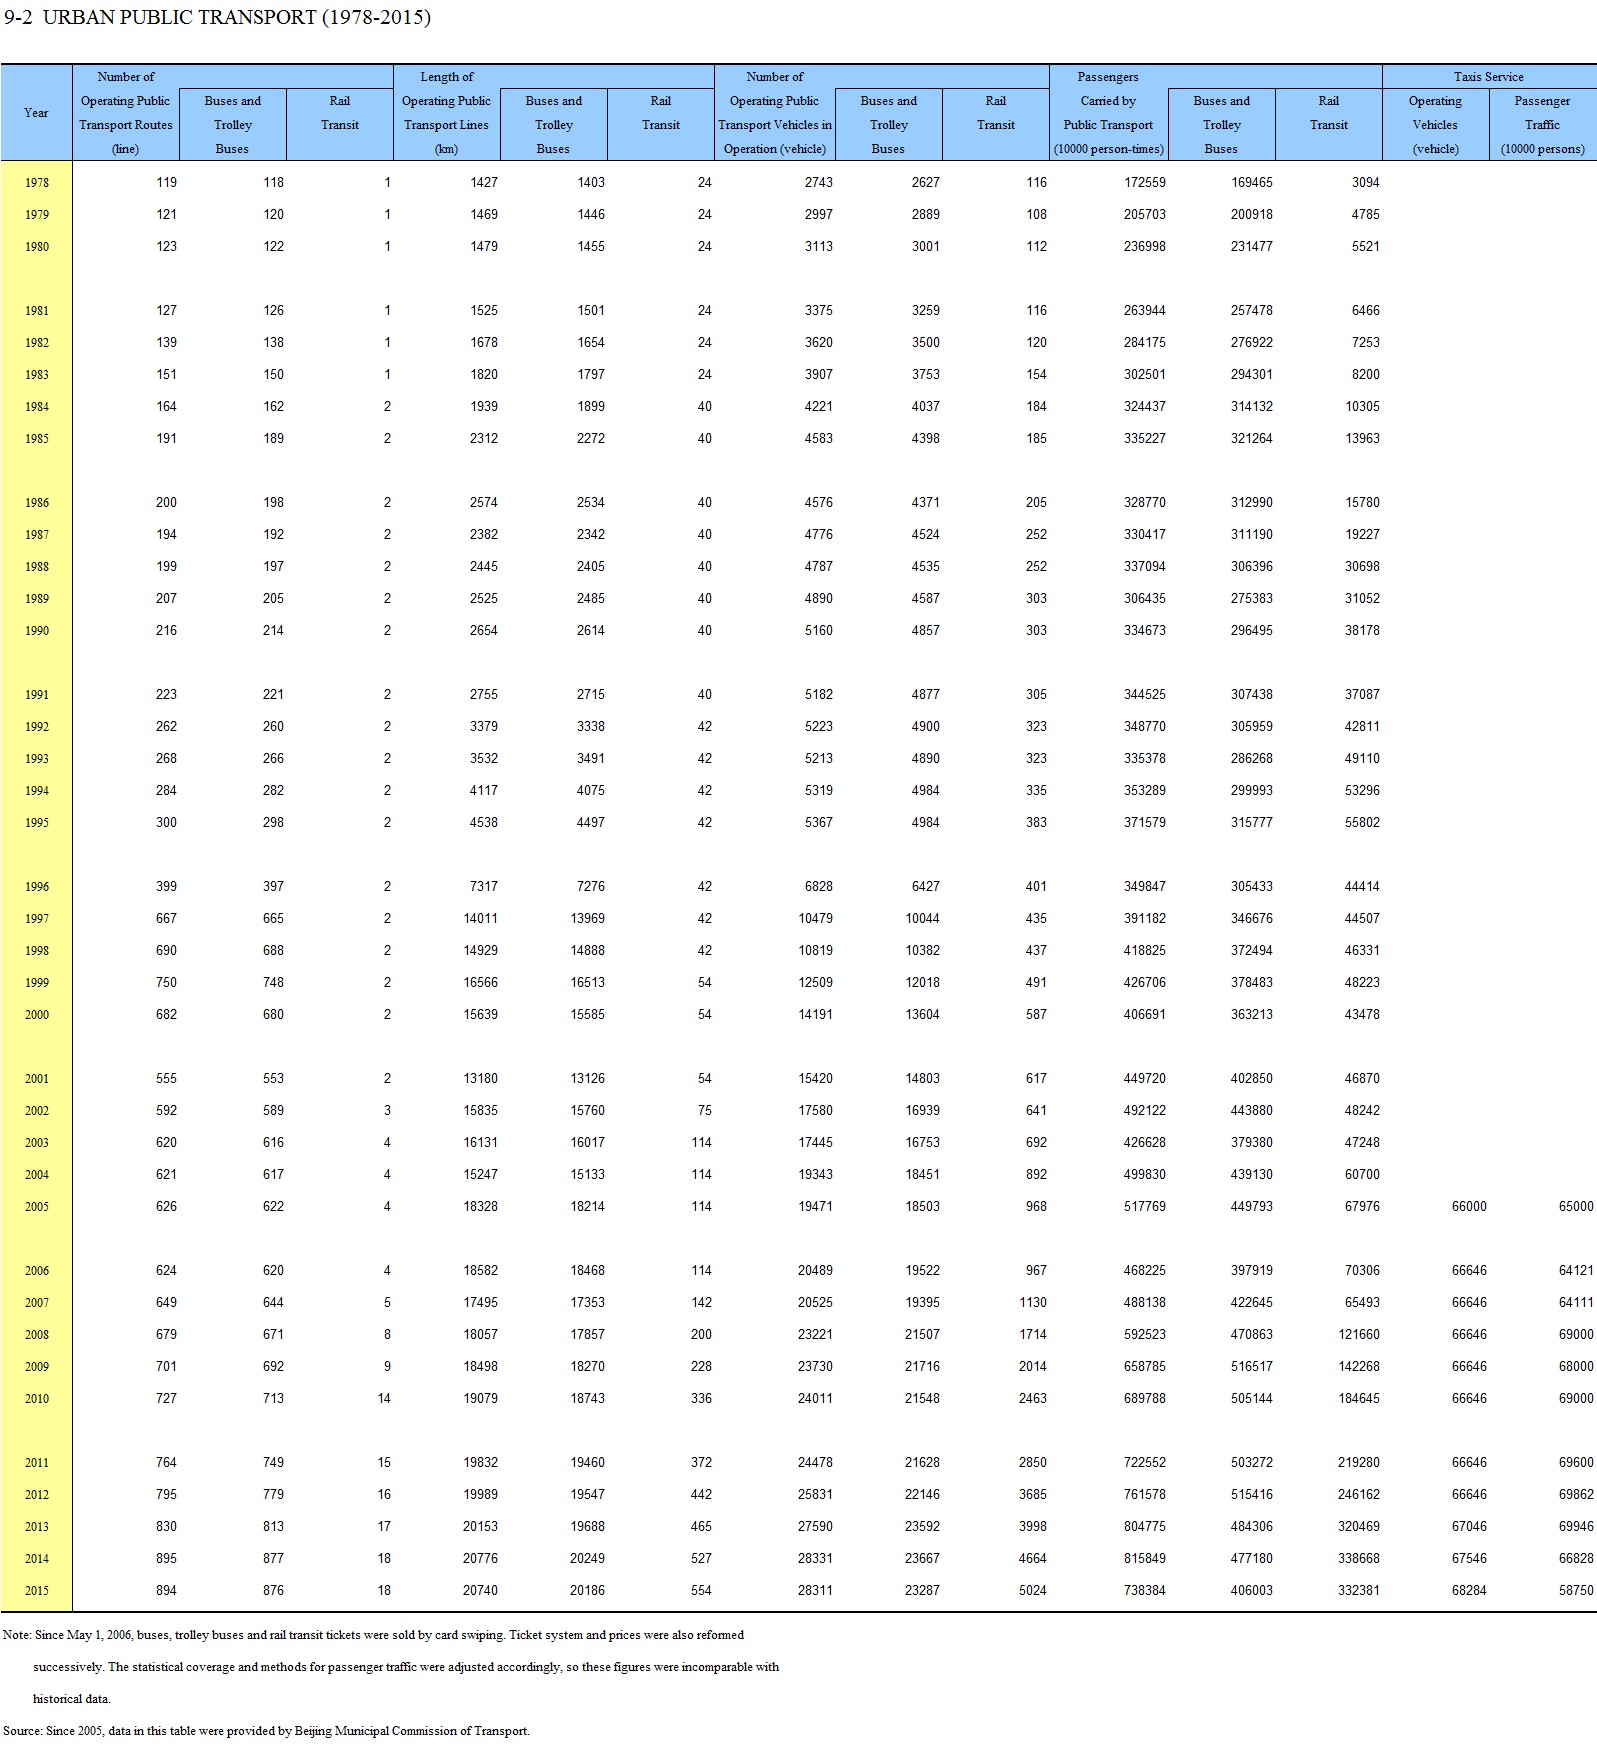Select the 'Passenger Traffic (10000 persons)' header
Screen dimensions: 1597x1747
click(1542, 125)
